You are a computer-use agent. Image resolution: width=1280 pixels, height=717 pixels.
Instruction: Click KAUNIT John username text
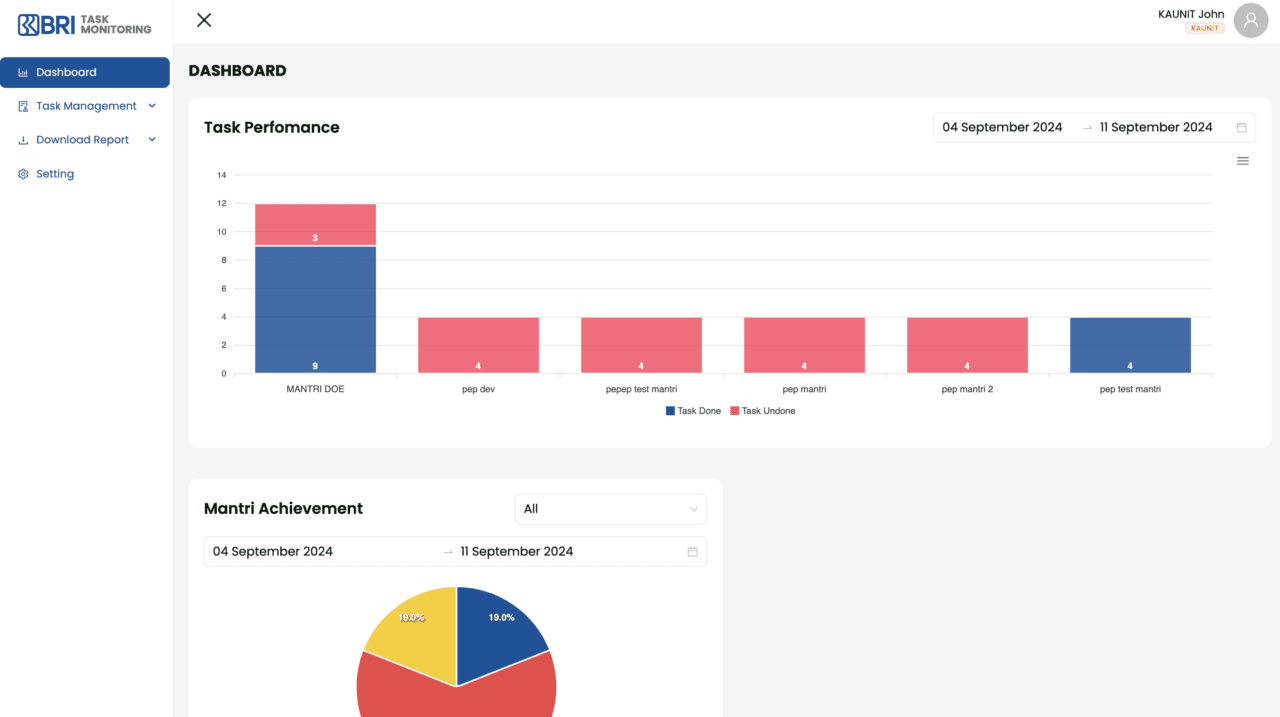pos(1191,13)
